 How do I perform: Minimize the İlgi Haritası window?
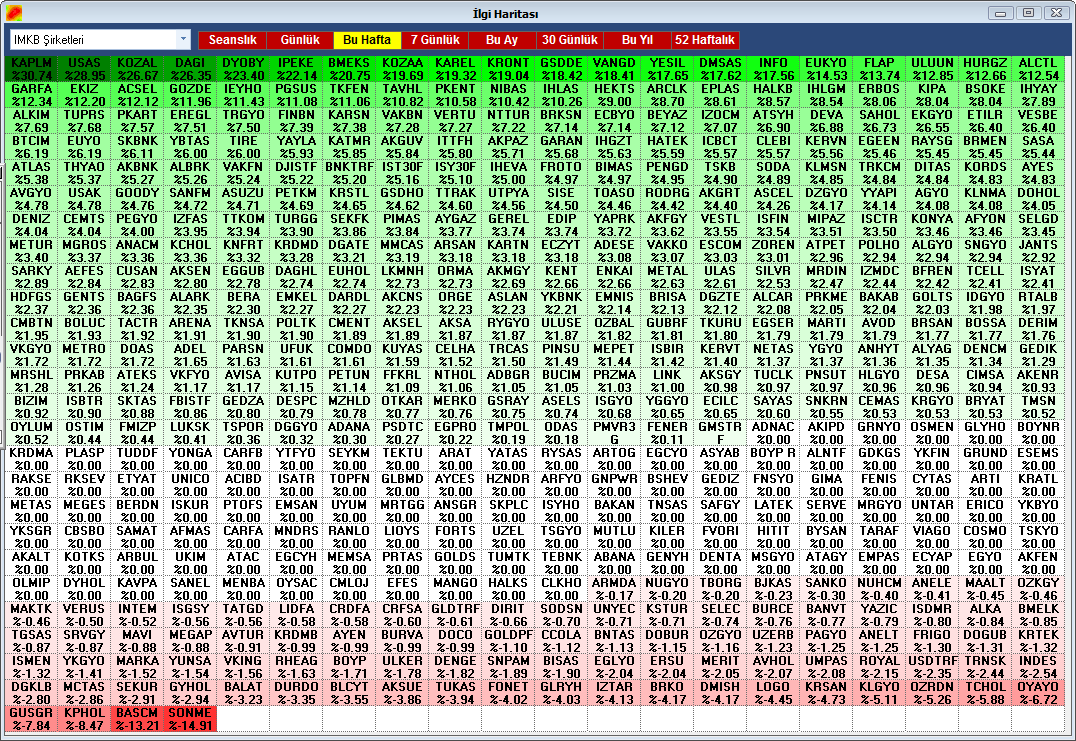coord(1001,12)
